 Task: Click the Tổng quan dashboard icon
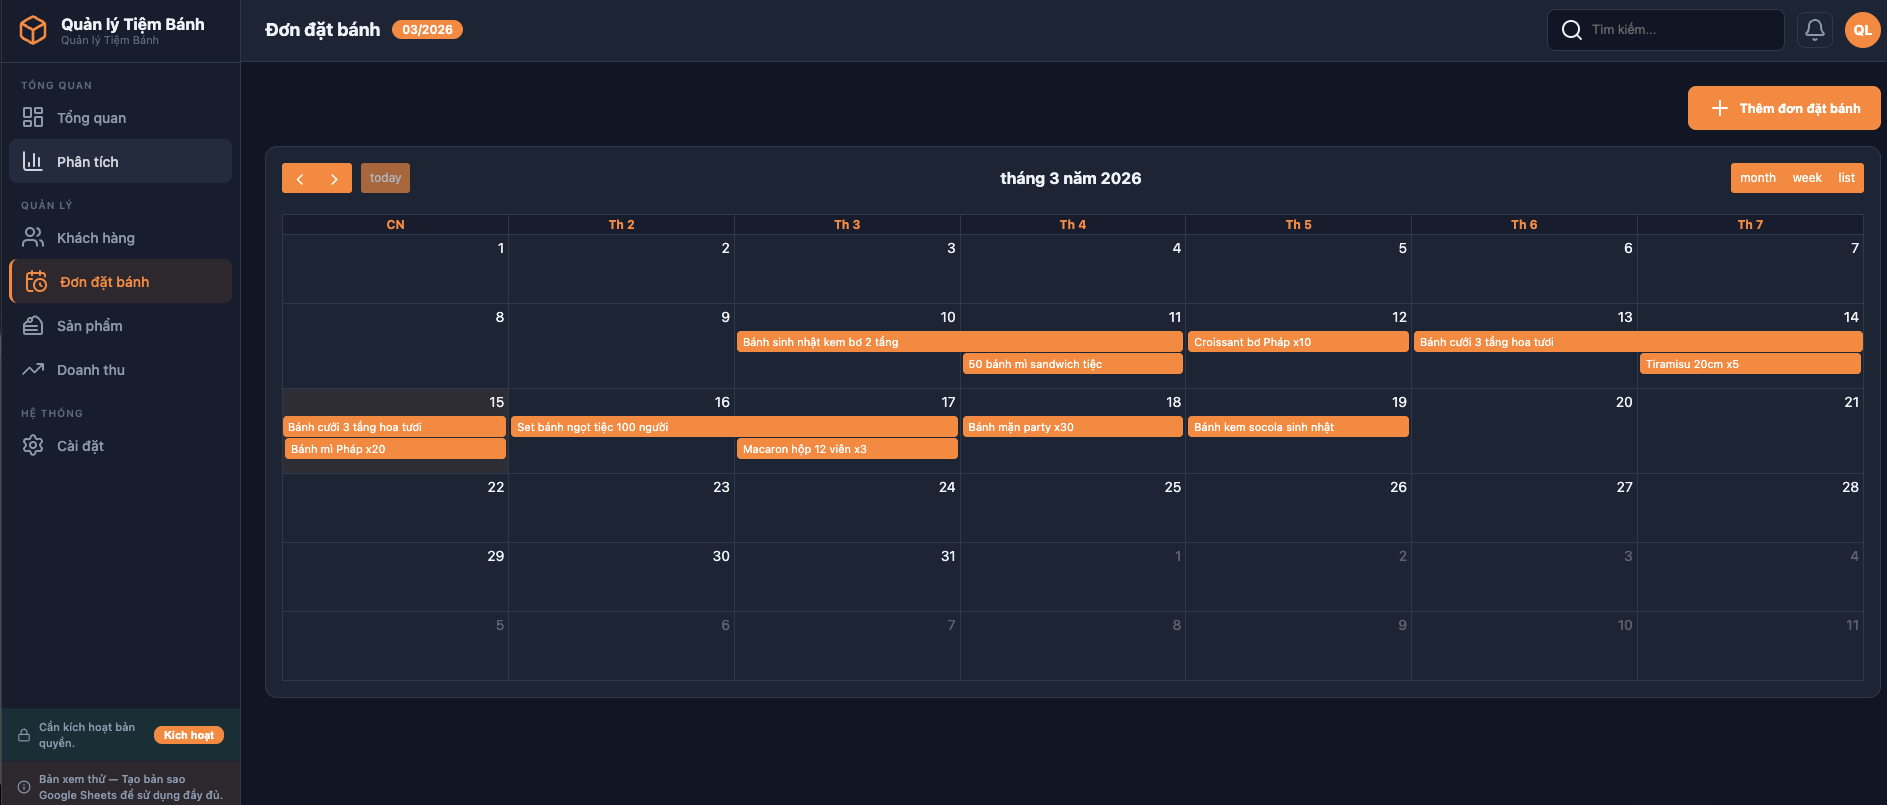pyautogui.click(x=33, y=118)
